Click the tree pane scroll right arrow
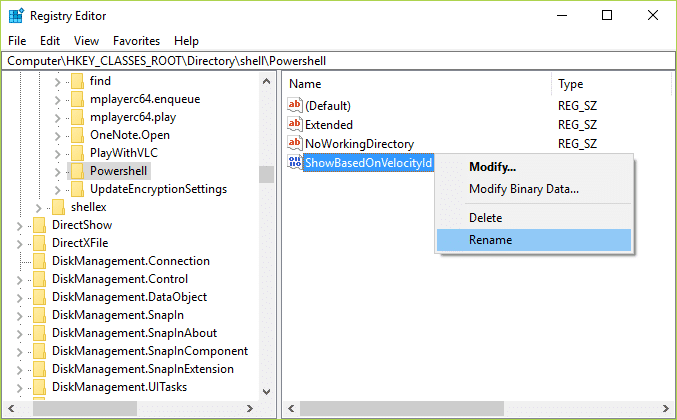Viewport: 677px width, 420px height. click(250, 408)
